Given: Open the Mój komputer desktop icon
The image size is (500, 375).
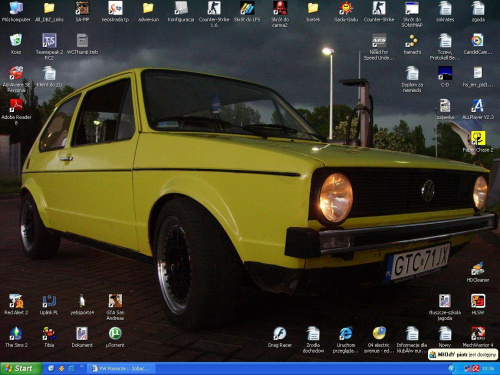Looking at the screenshot, I should [x=16, y=8].
